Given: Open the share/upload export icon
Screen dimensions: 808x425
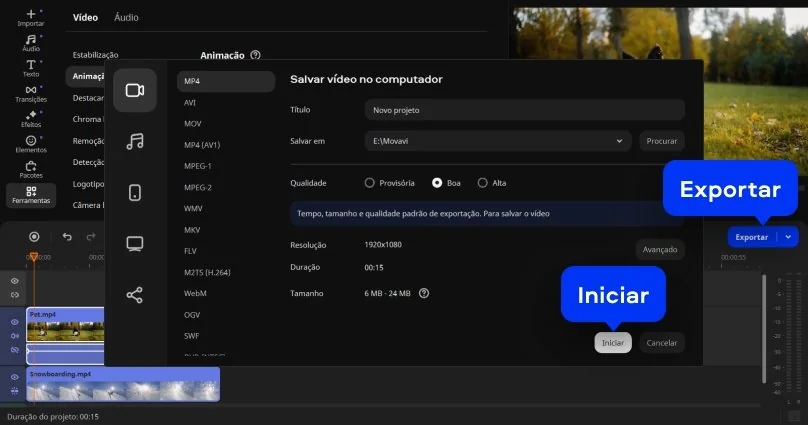Looking at the screenshot, I should [x=135, y=295].
